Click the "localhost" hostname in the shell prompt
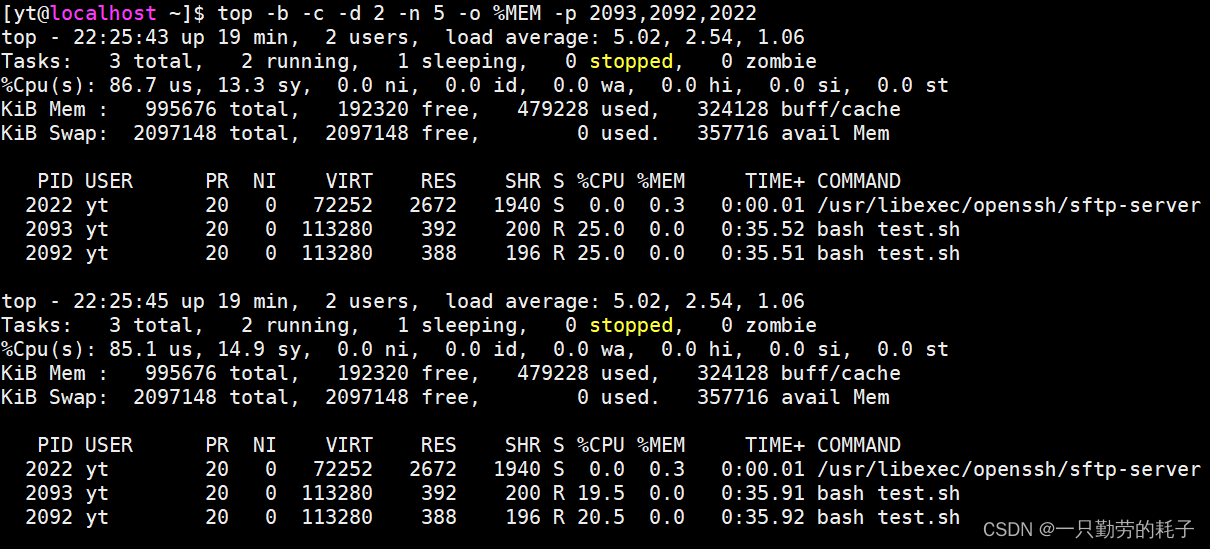Screen dimensions: 1210x549 point(103,13)
